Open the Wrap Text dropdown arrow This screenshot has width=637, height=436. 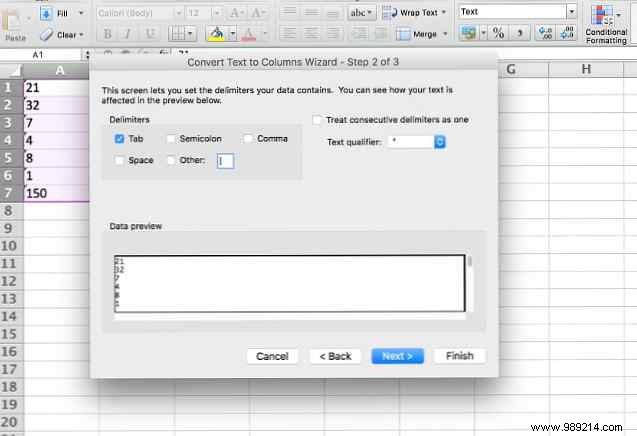click(444, 12)
